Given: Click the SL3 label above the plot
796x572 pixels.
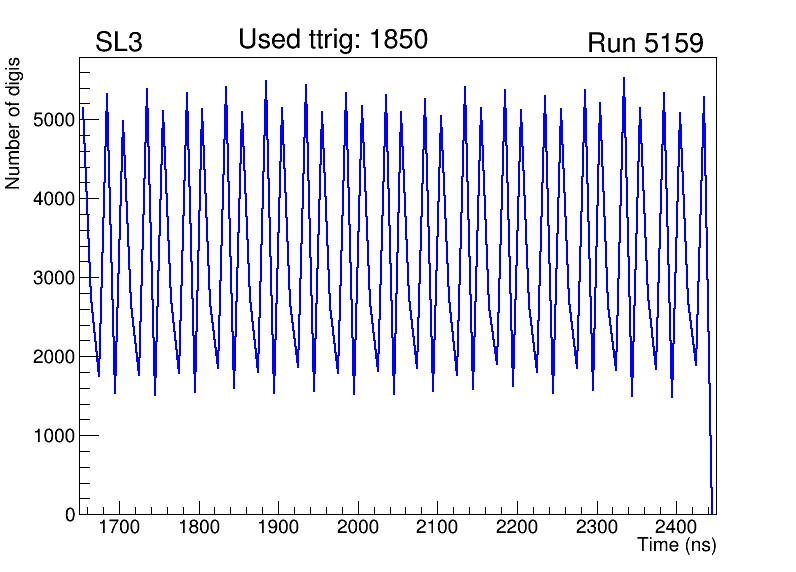Looking at the screenshot, I should point(118,43).
